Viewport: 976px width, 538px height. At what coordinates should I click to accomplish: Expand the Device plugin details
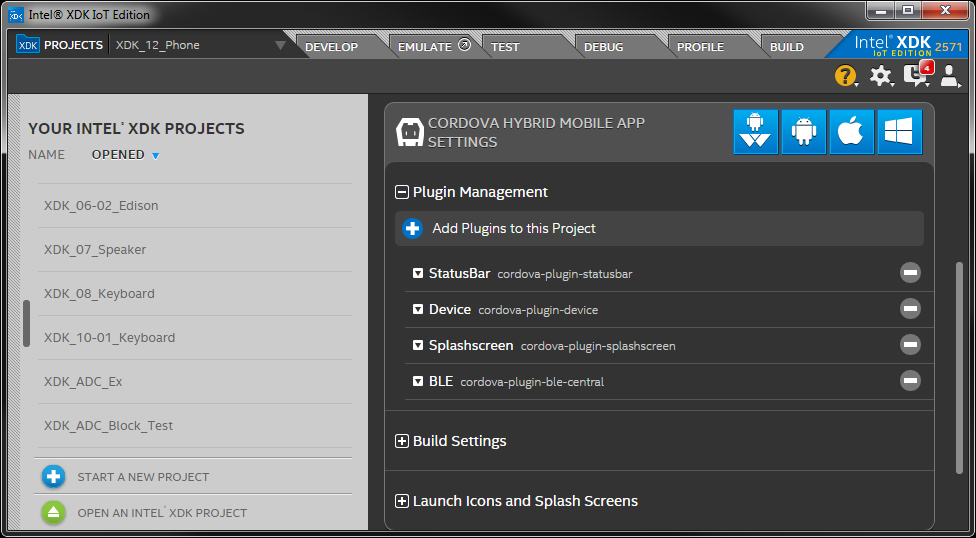click(x=418, y=309)
